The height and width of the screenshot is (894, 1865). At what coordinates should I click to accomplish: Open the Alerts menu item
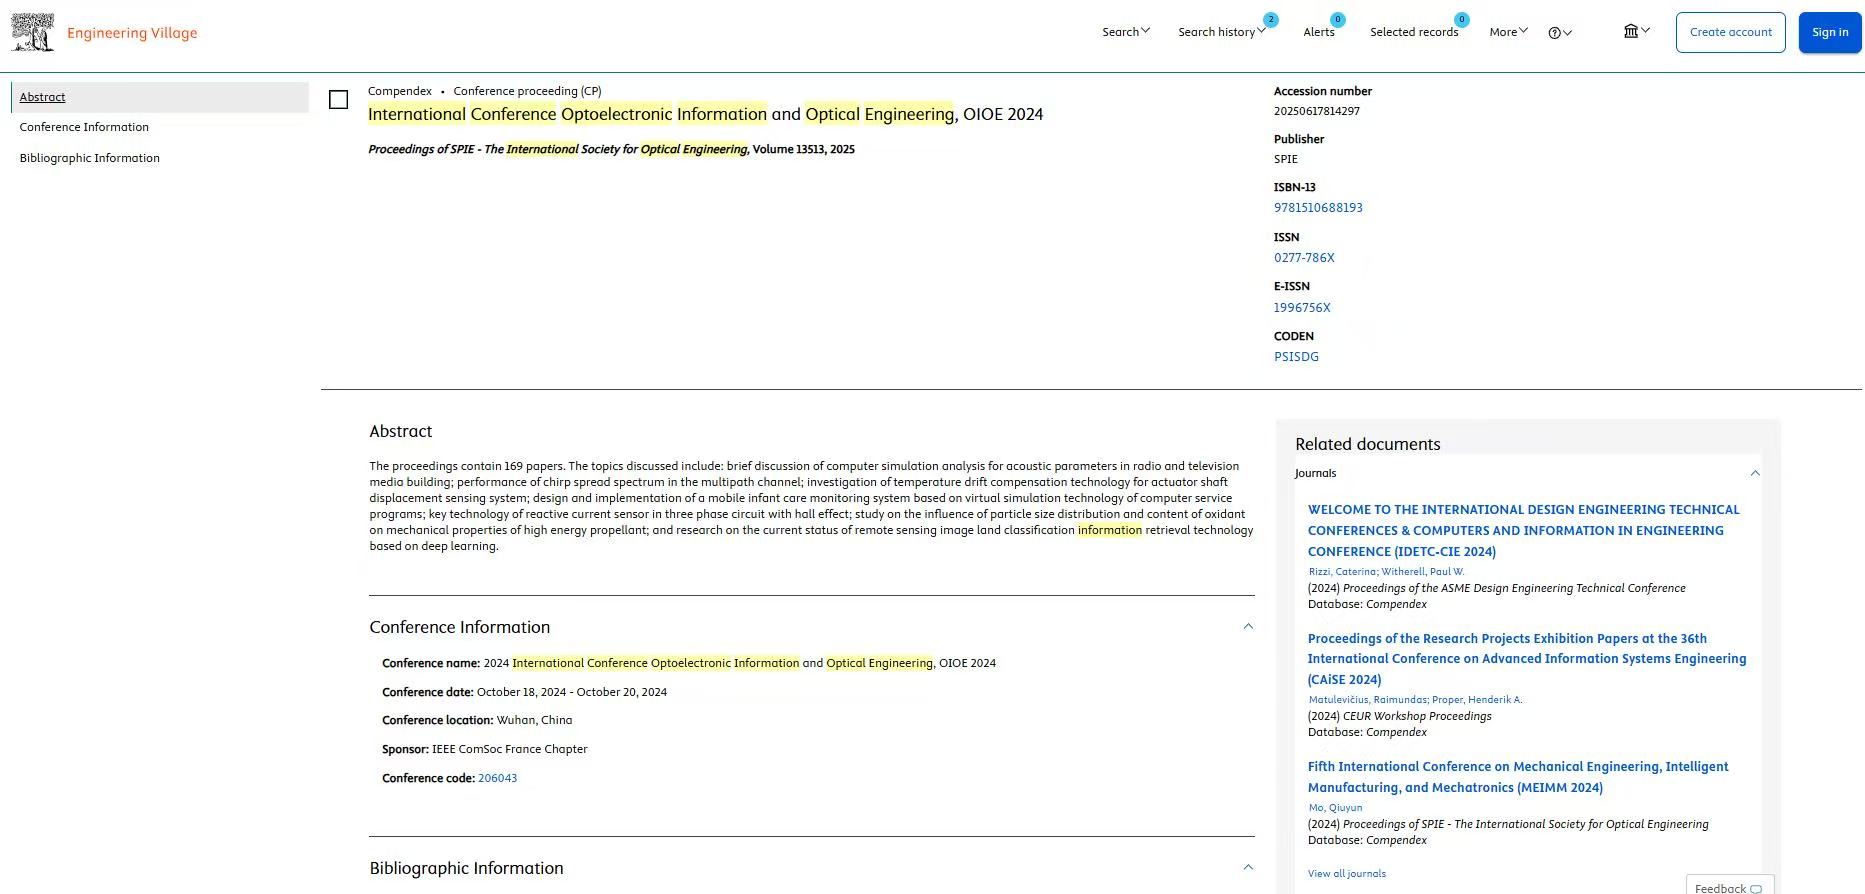click(x=1319, y=32)
